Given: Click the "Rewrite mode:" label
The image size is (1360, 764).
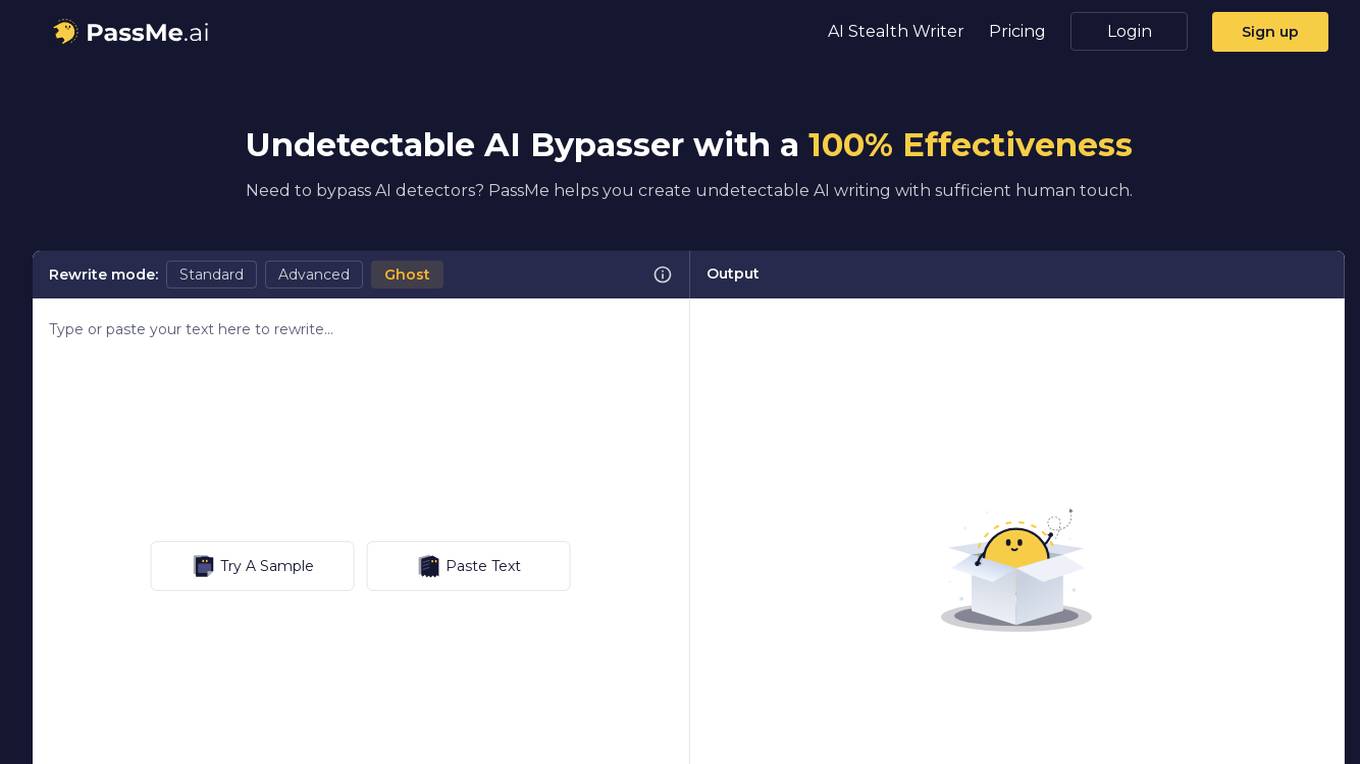Looking at the screenshot, I should click(x=104, y=275).
